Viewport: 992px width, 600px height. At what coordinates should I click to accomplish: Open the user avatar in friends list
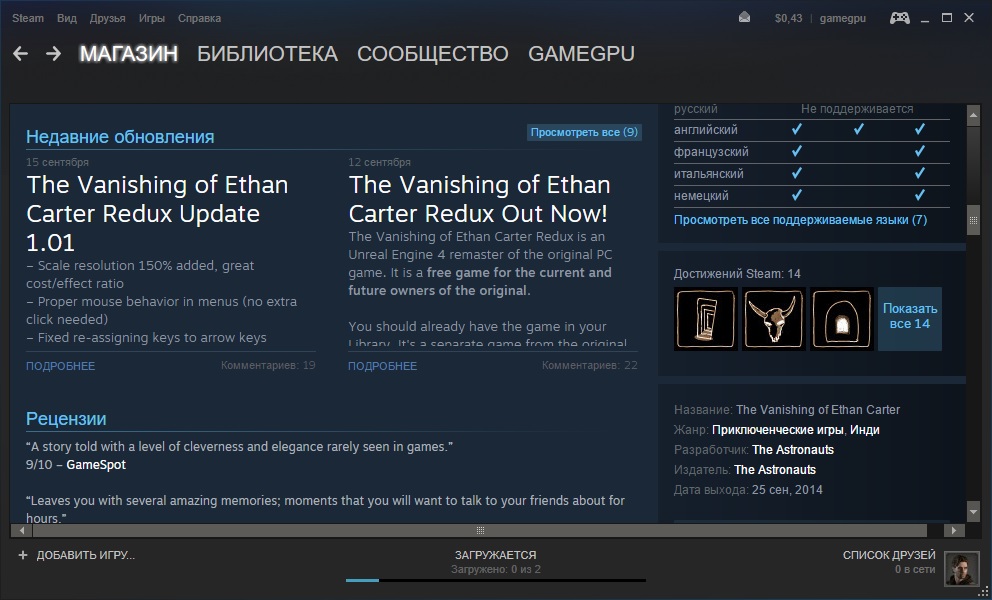point(962,568)
